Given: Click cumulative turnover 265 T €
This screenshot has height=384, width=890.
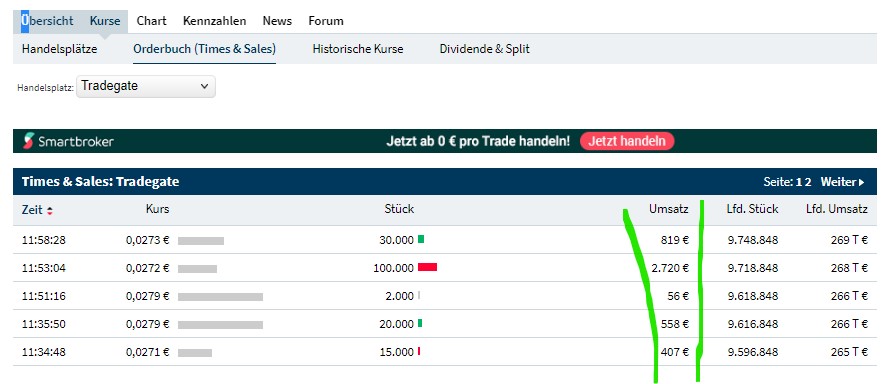Looking at the screenshot, I should pos(849,352).
